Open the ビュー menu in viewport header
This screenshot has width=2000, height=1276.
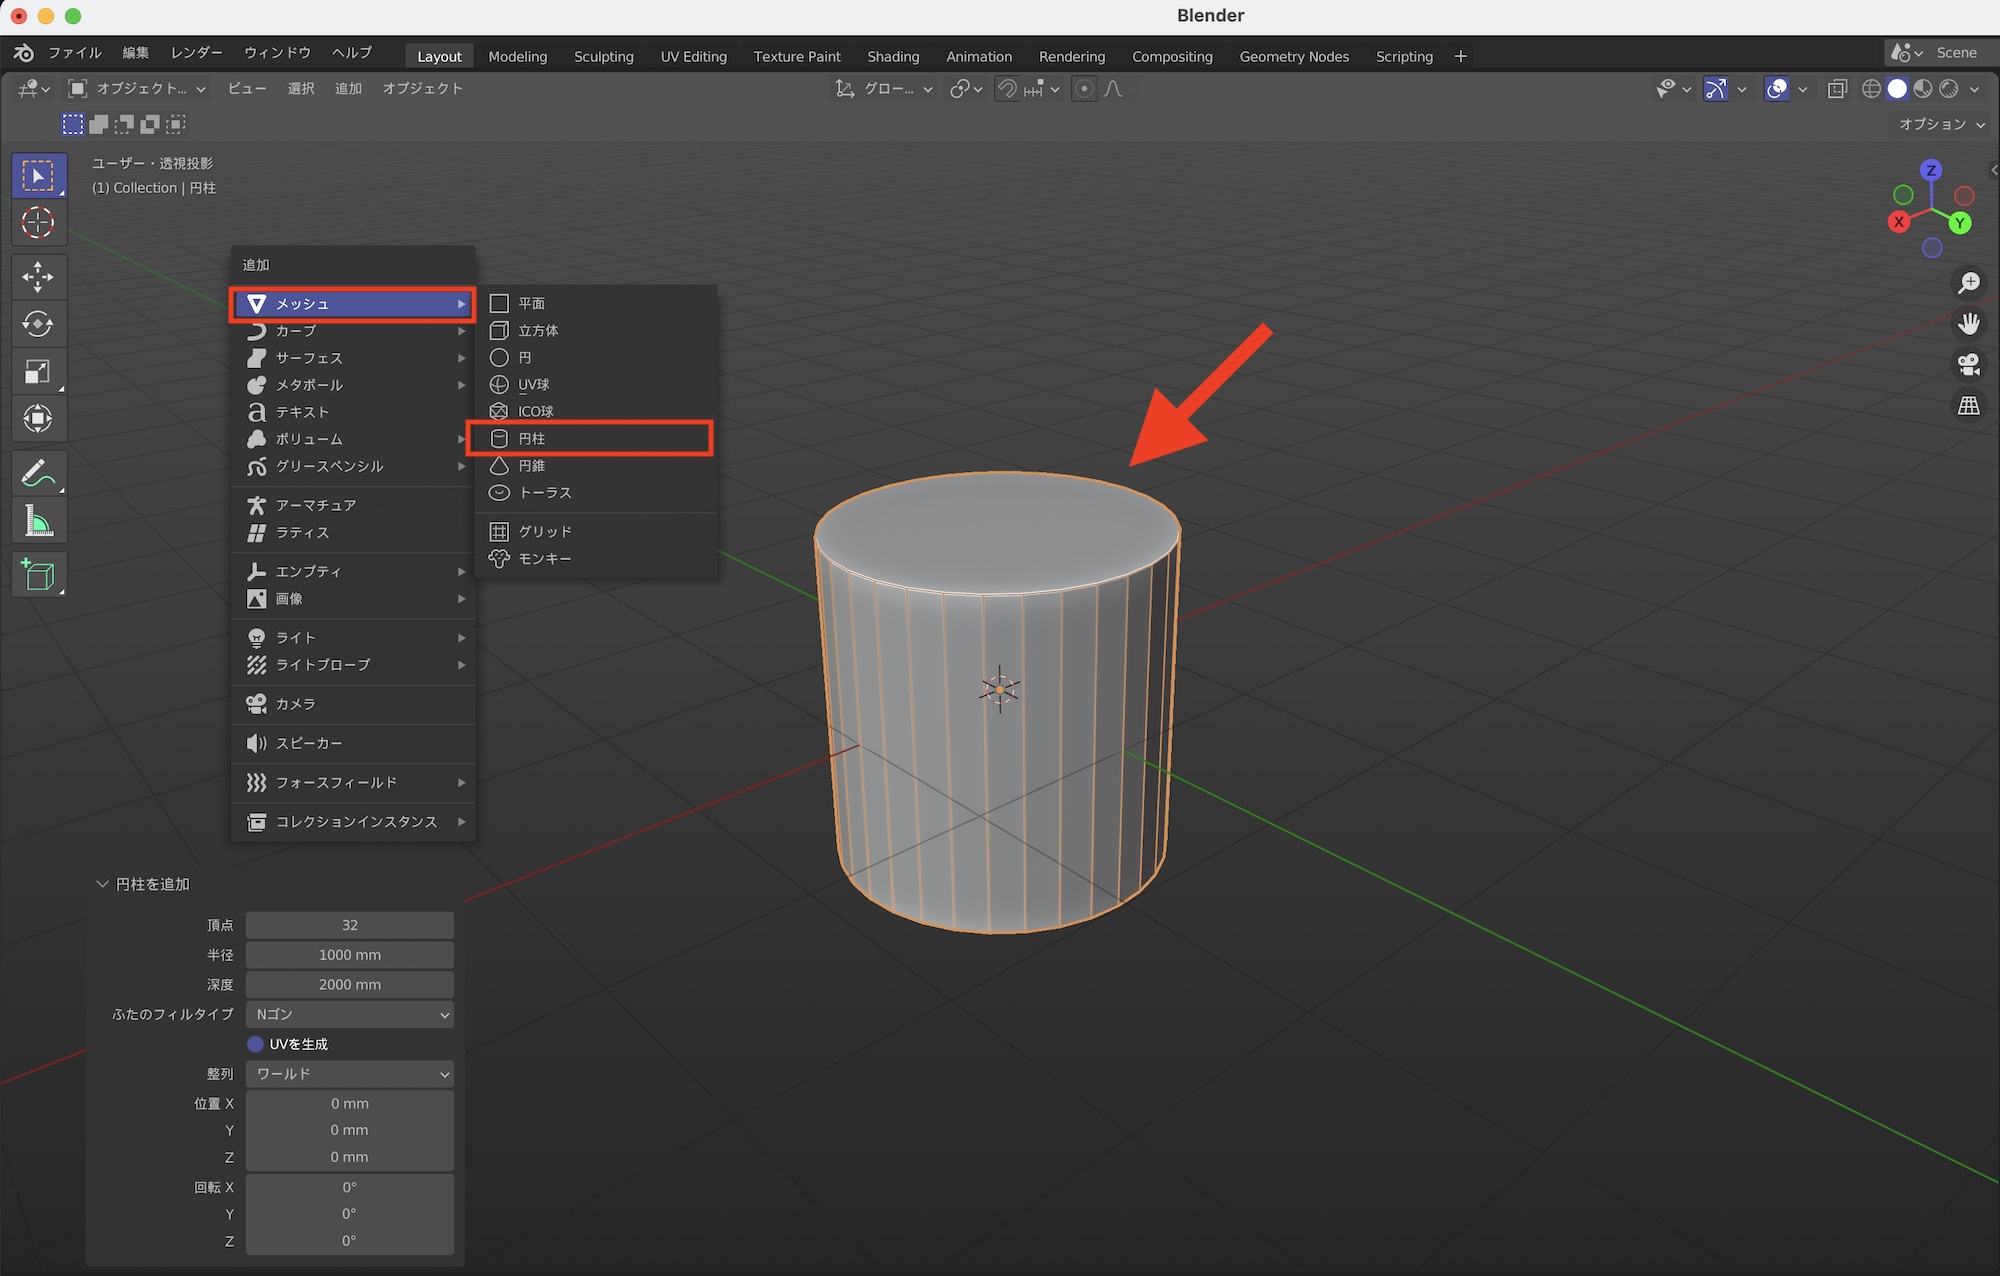click(246, 89)
